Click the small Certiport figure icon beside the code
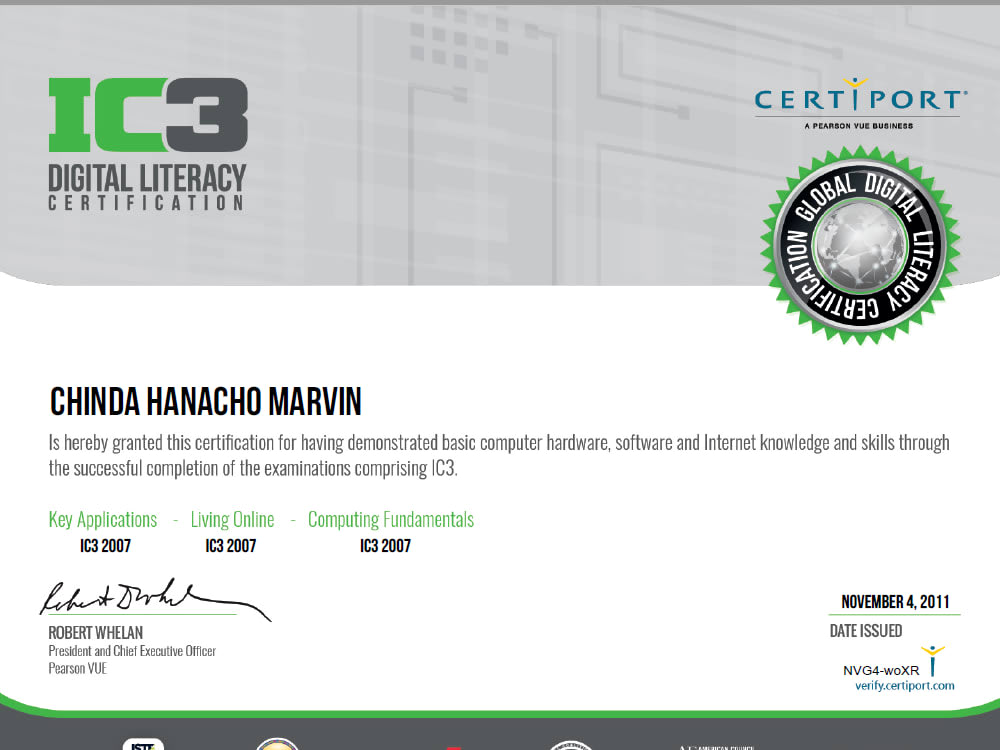1000x750 pixels. click(932, 661)
